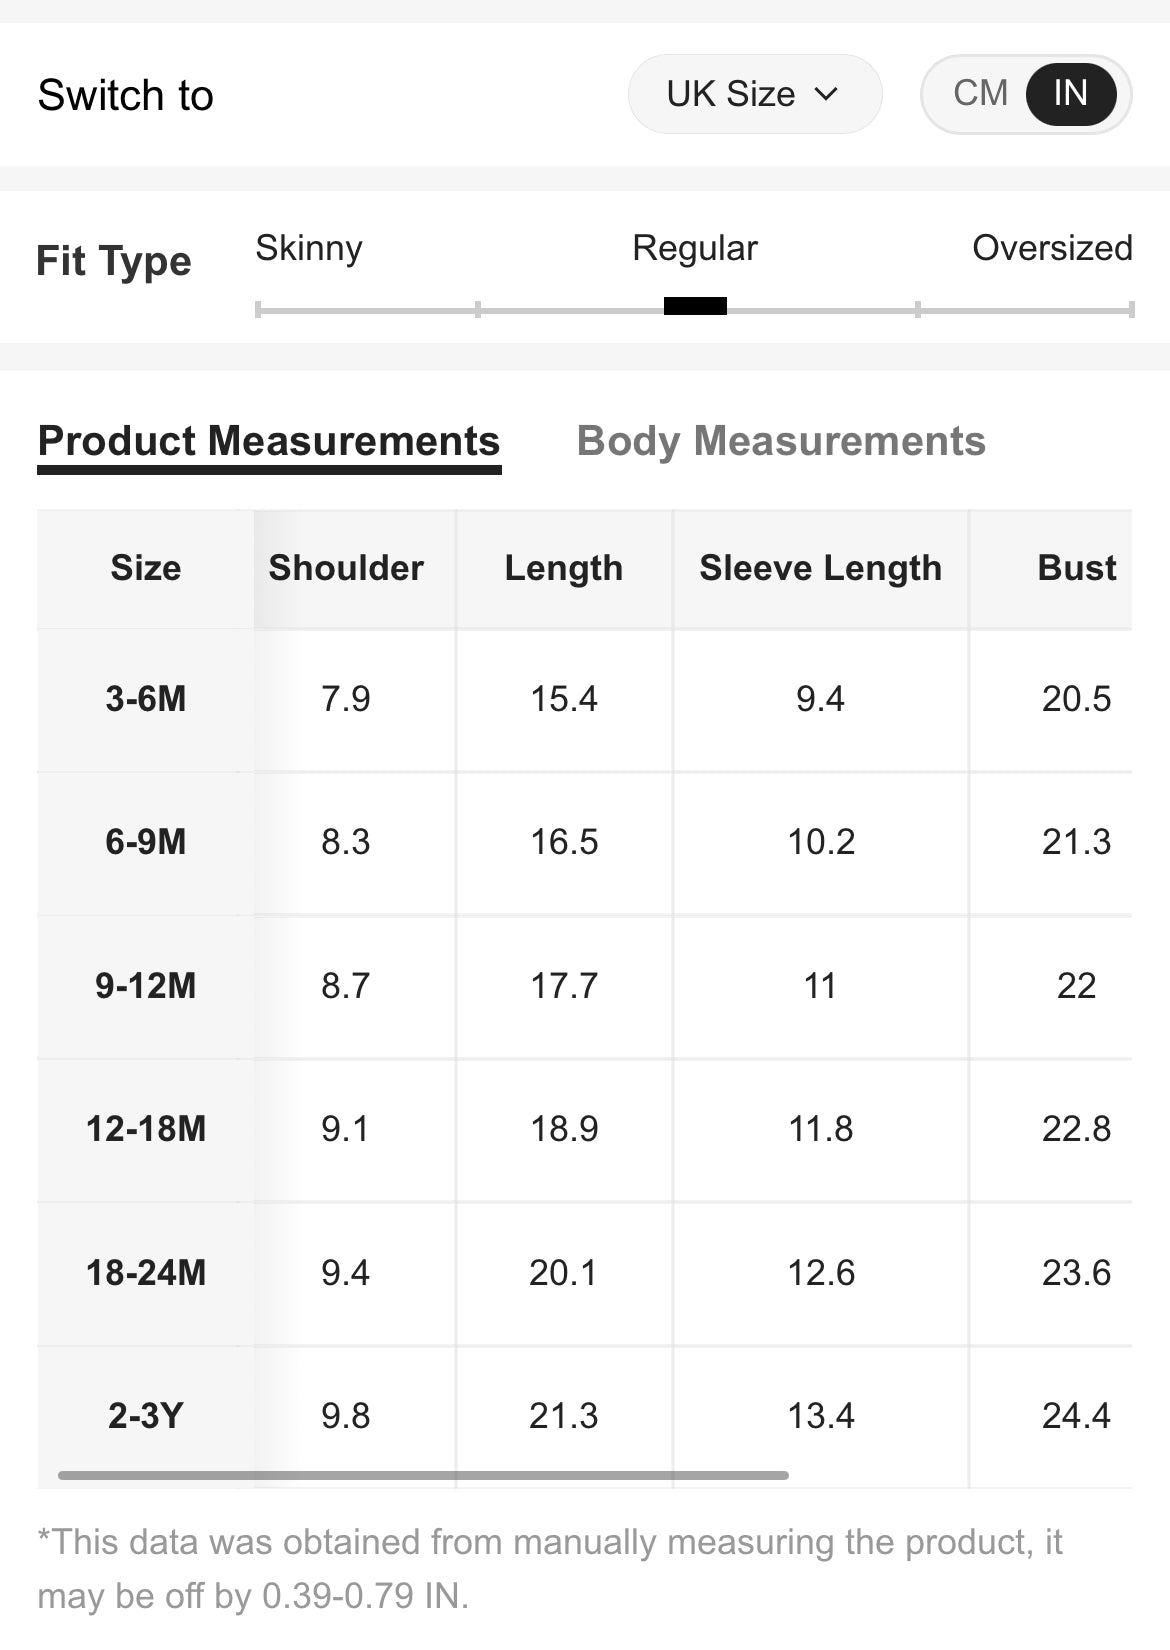The height and width of the screenshot is (1650, 1170).
Task: Click the Regular marker on fit slider
Action: (x=695, y=307)
